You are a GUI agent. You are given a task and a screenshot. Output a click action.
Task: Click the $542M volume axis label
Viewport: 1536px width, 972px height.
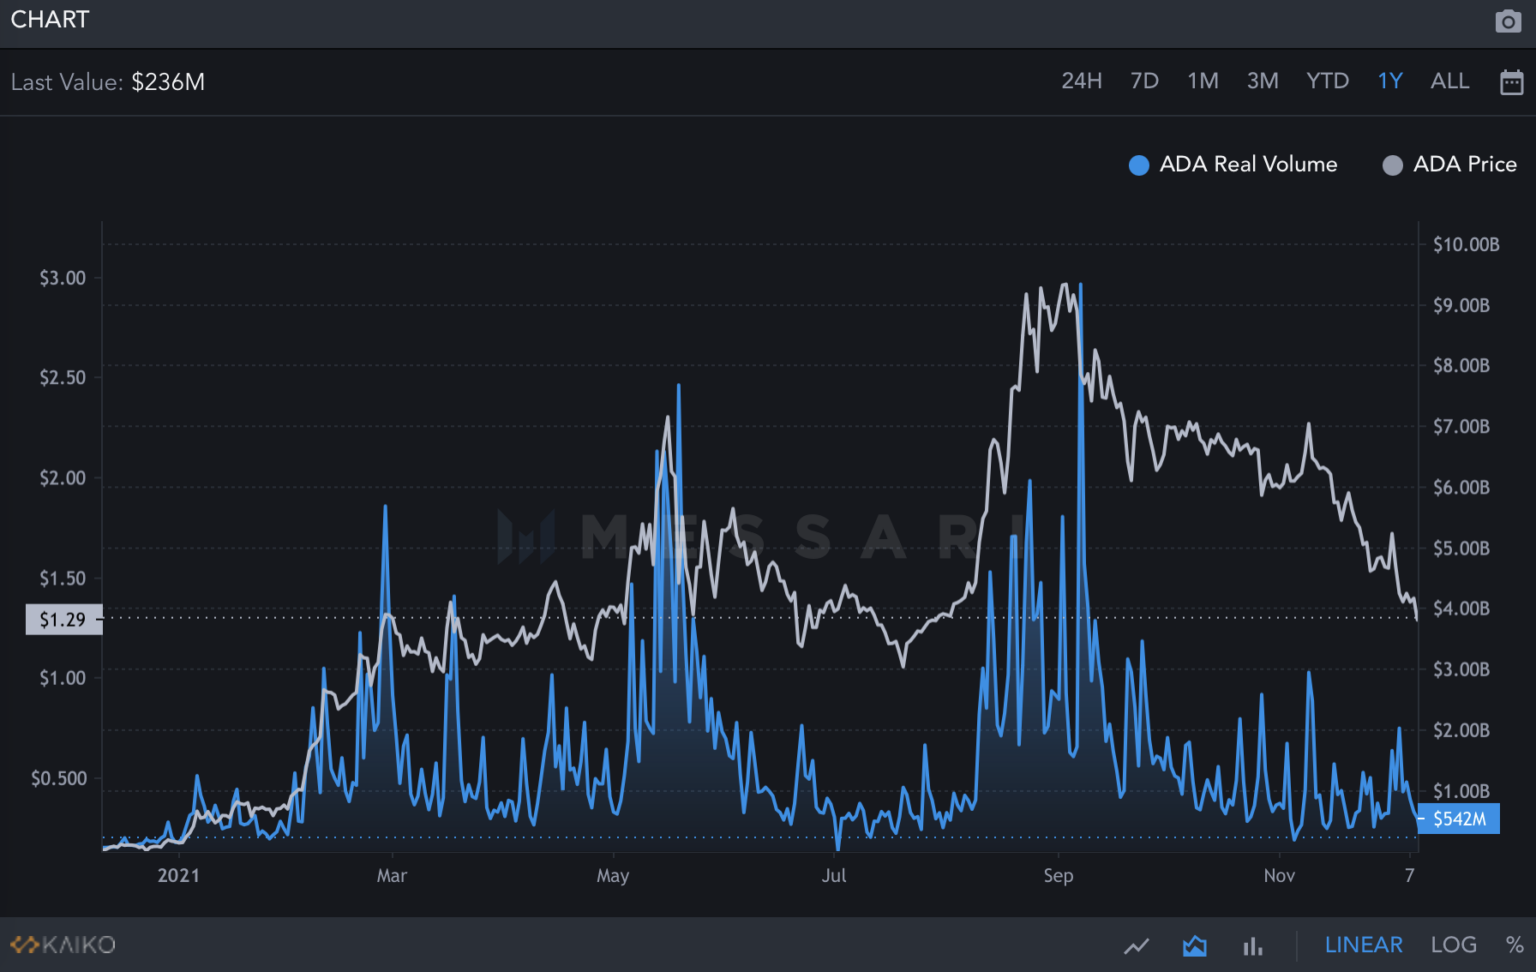click(1459, 819)
